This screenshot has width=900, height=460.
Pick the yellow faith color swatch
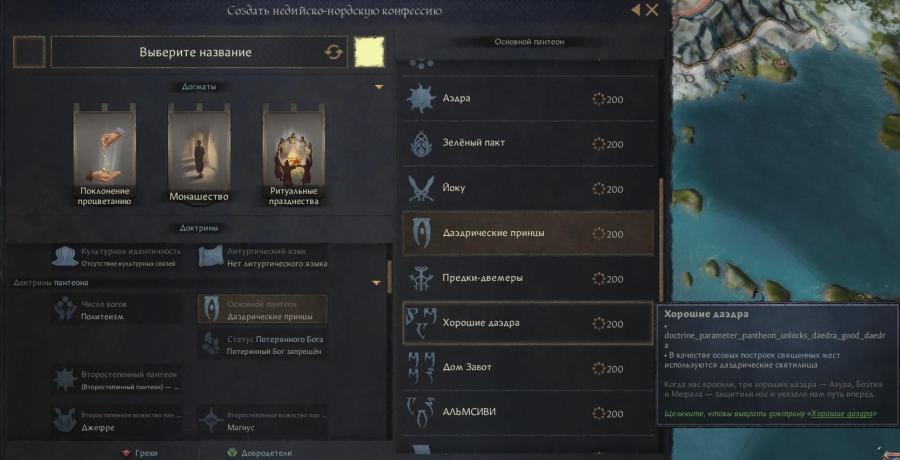[369, 52]
